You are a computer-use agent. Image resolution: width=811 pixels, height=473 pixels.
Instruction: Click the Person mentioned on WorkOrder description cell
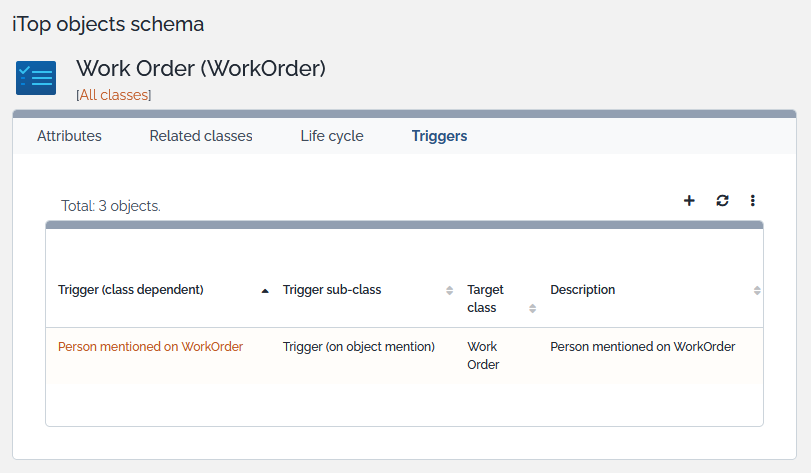(x=642, y=347)
